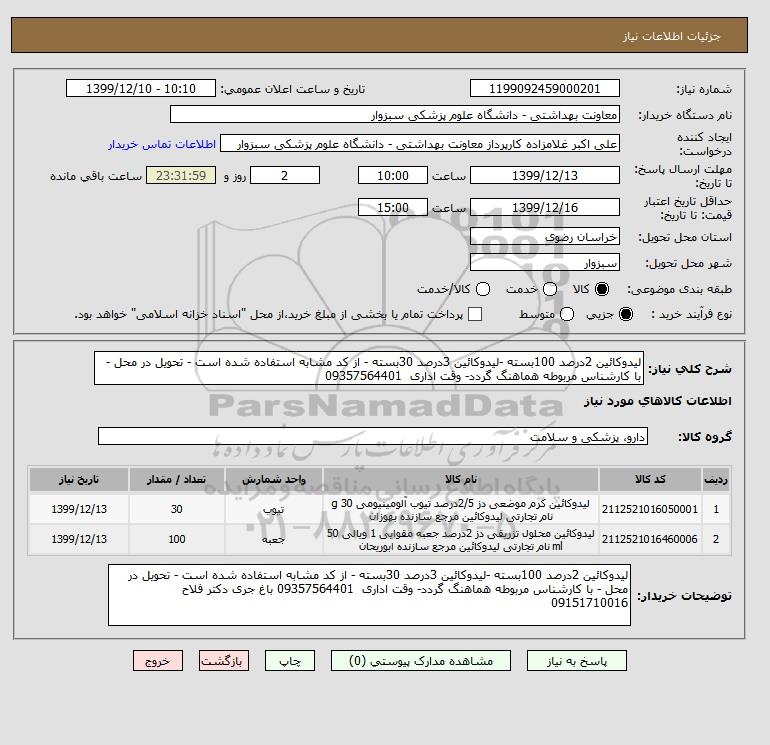
Task: Click the تیوب unit cell
Action: [x=274, y=509]
